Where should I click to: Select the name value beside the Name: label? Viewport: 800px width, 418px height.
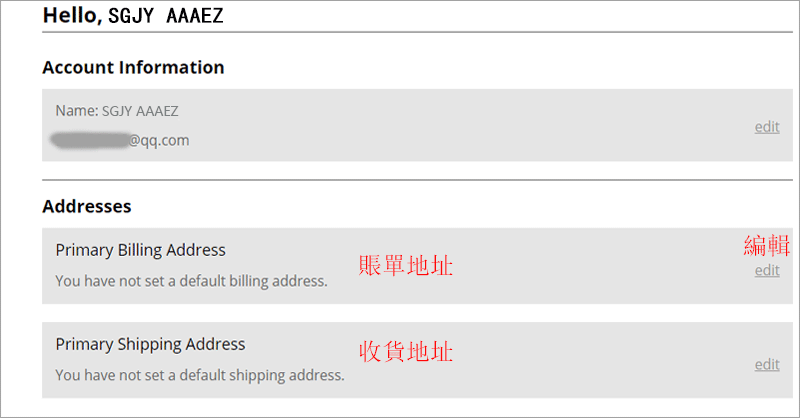(140, 111)
